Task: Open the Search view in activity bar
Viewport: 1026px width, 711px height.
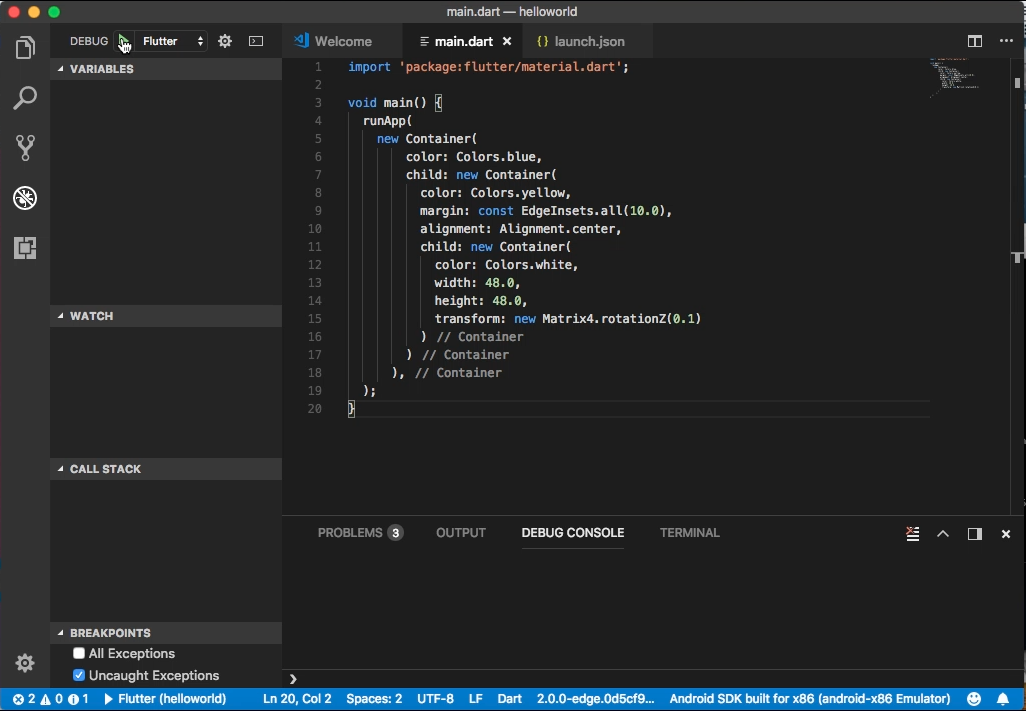Action: (25, 98)
